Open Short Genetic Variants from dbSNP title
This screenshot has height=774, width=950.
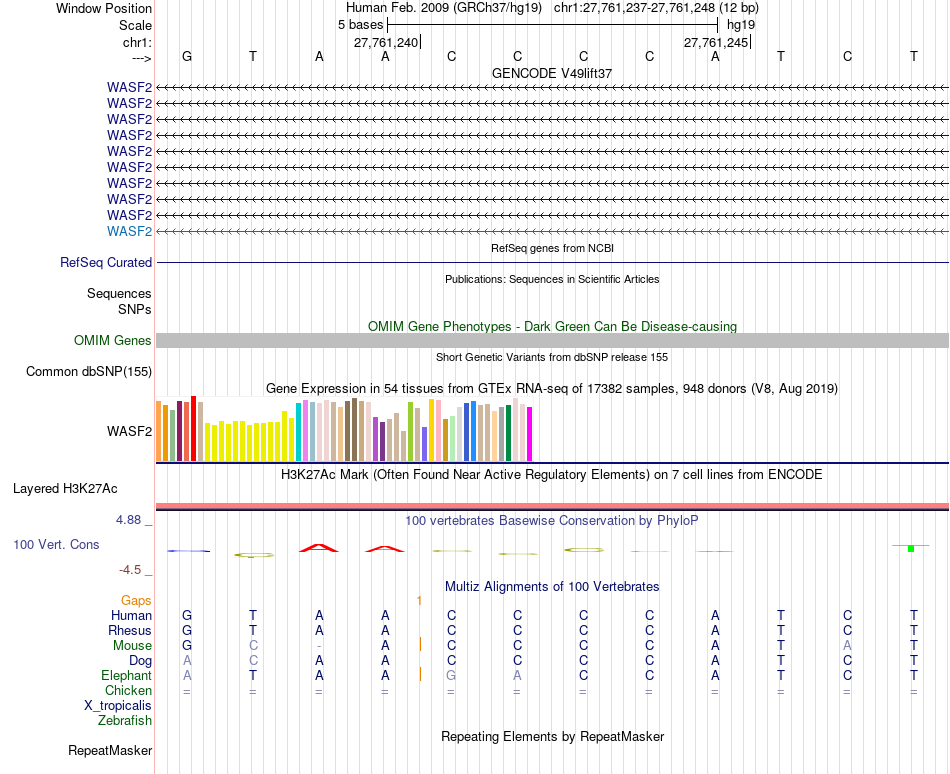[x=552, y=357]
